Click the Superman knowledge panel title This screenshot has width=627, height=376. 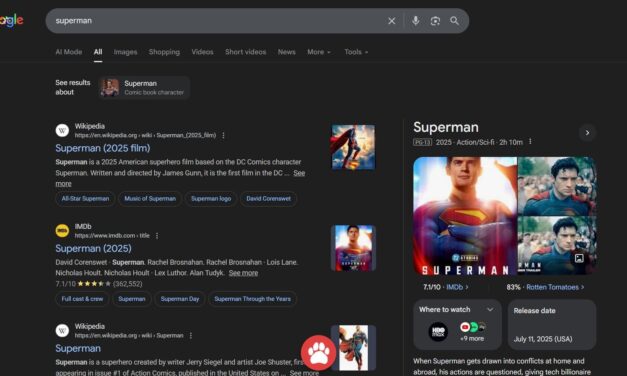click(x=446, y=127)
